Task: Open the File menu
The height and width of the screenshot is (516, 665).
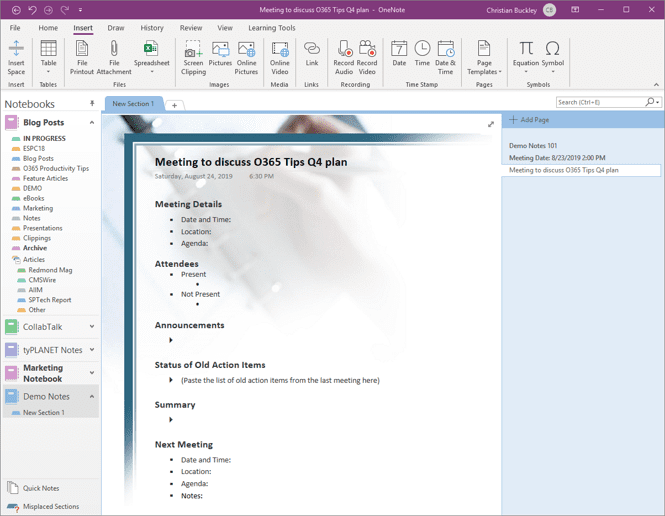Action: (x=15, y=28)
